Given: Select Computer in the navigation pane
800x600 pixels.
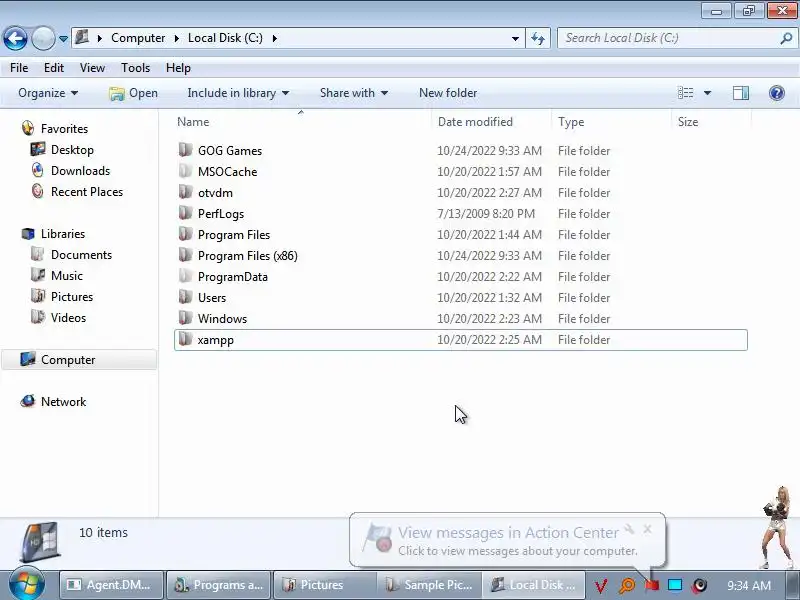Looking at the screenshot, I should pos(79,360).
